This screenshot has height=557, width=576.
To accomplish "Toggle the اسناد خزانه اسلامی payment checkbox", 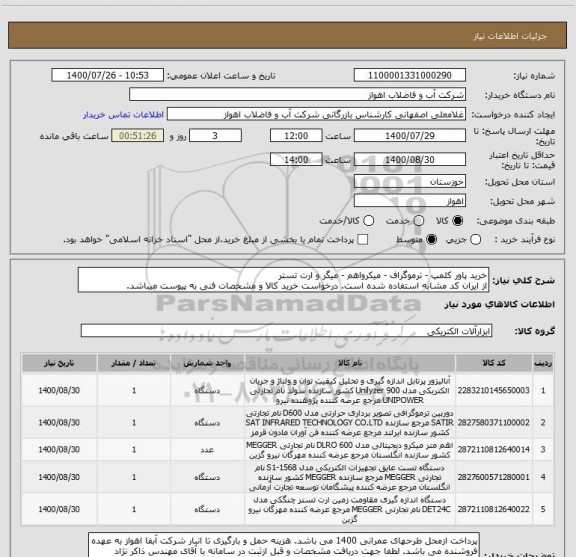I will click(363, 240).
